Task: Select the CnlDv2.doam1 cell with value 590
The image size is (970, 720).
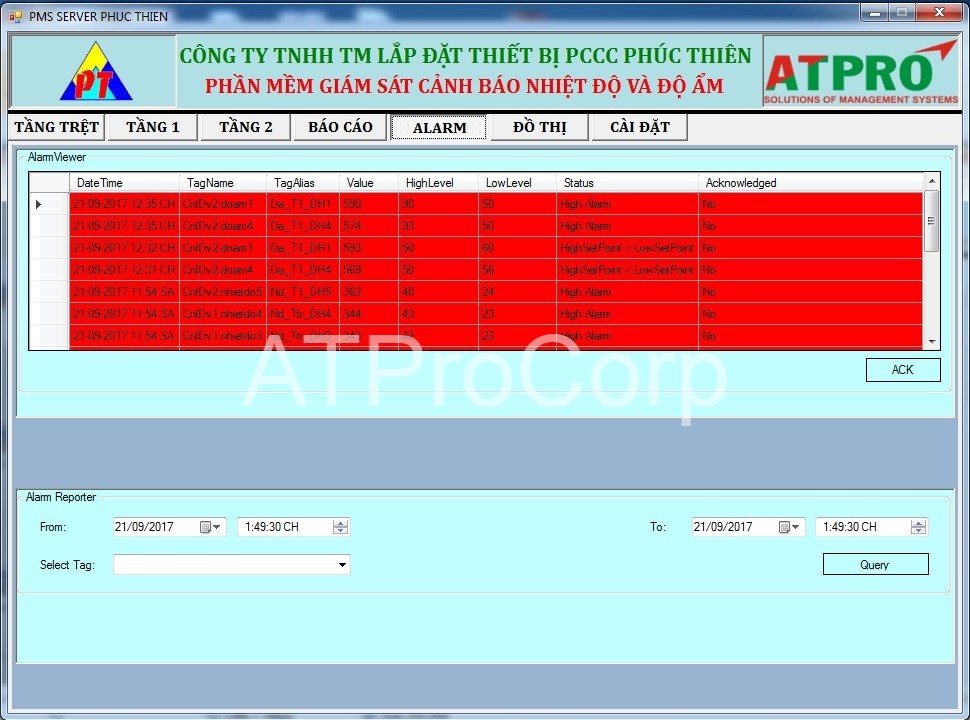Action: (223, 204)
